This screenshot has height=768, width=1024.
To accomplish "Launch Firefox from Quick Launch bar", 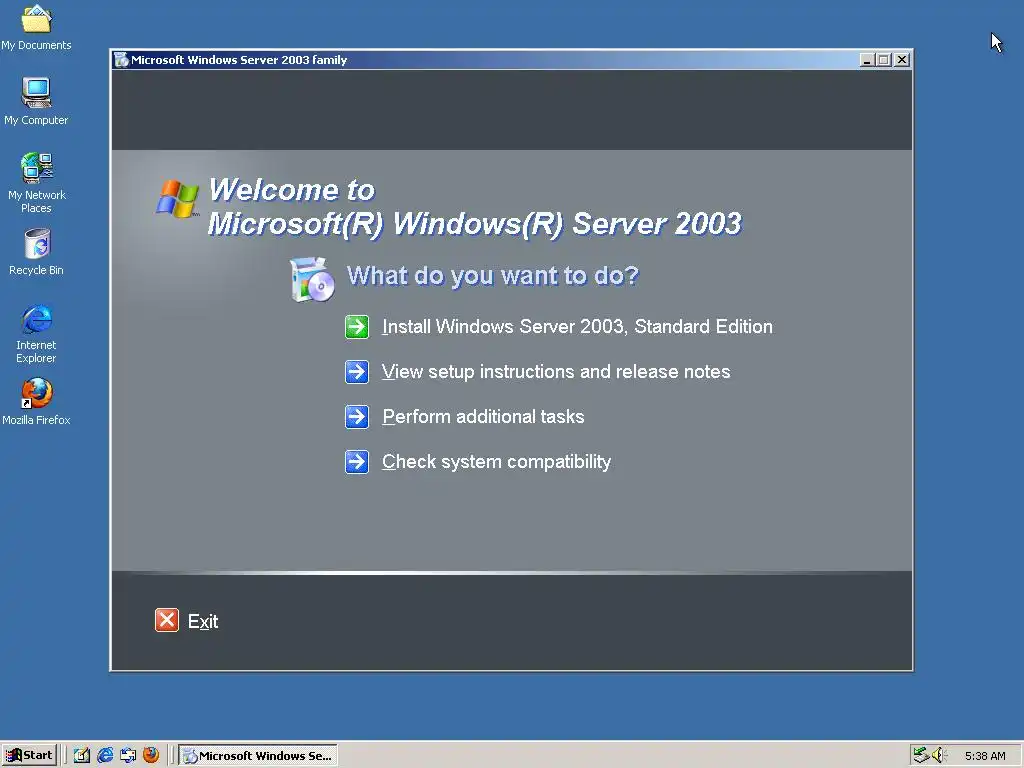I will pos(151,755).
